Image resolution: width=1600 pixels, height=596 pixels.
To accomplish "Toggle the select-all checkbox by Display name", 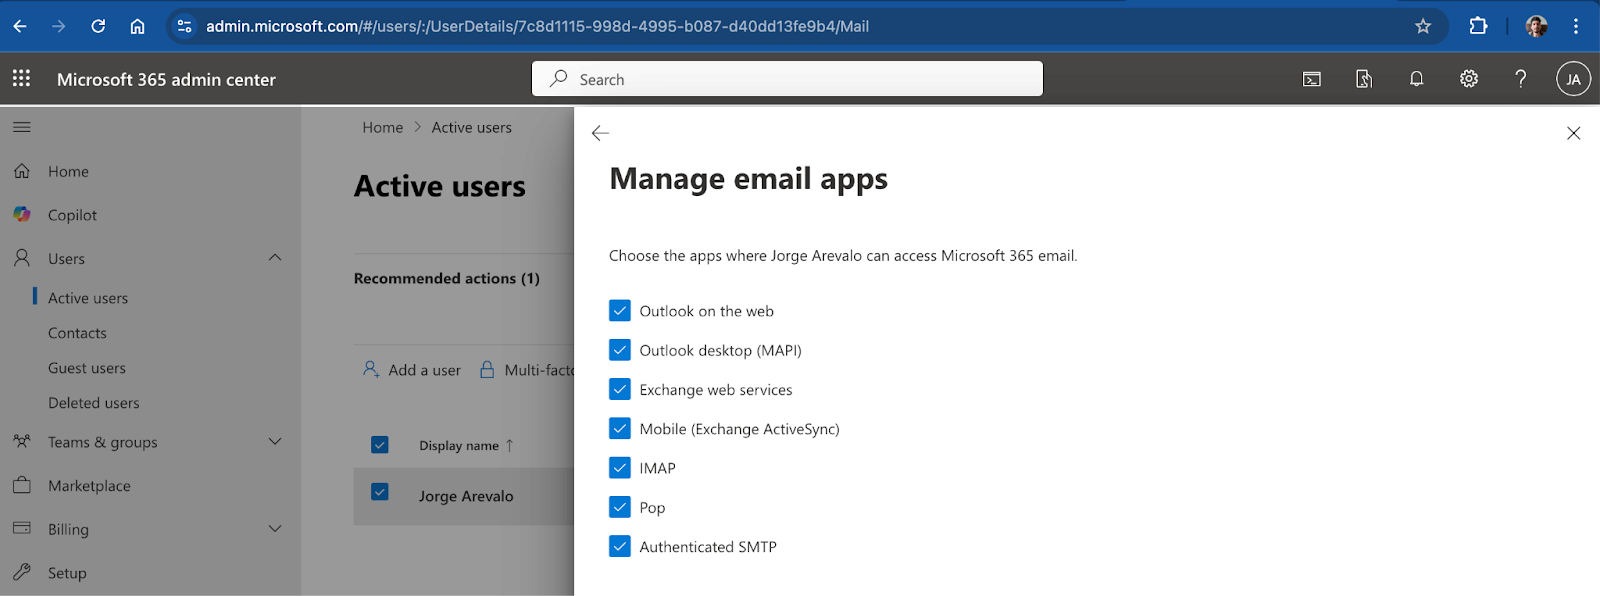I will click(380, 445).
